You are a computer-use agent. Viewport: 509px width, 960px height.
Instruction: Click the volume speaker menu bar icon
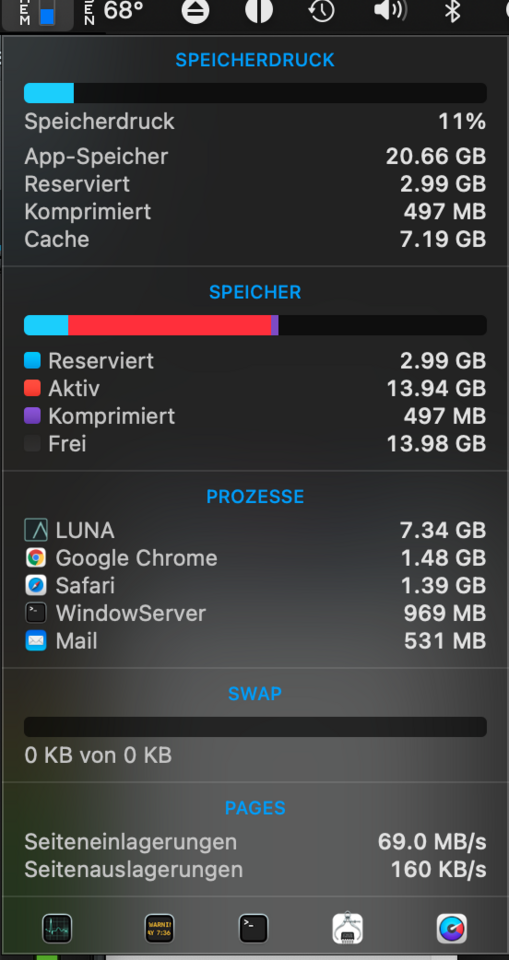click(390, 10)
